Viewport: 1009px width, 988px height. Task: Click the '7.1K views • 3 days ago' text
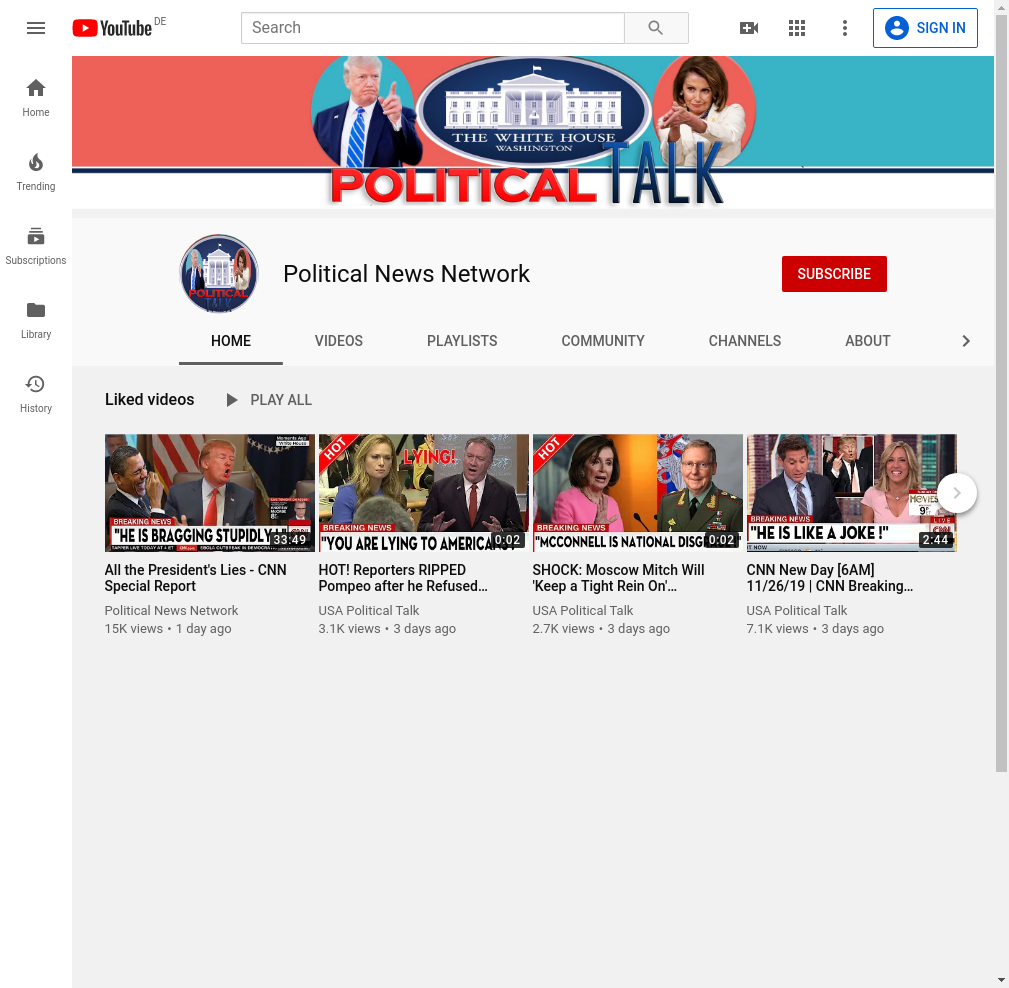tap(815, 629)
